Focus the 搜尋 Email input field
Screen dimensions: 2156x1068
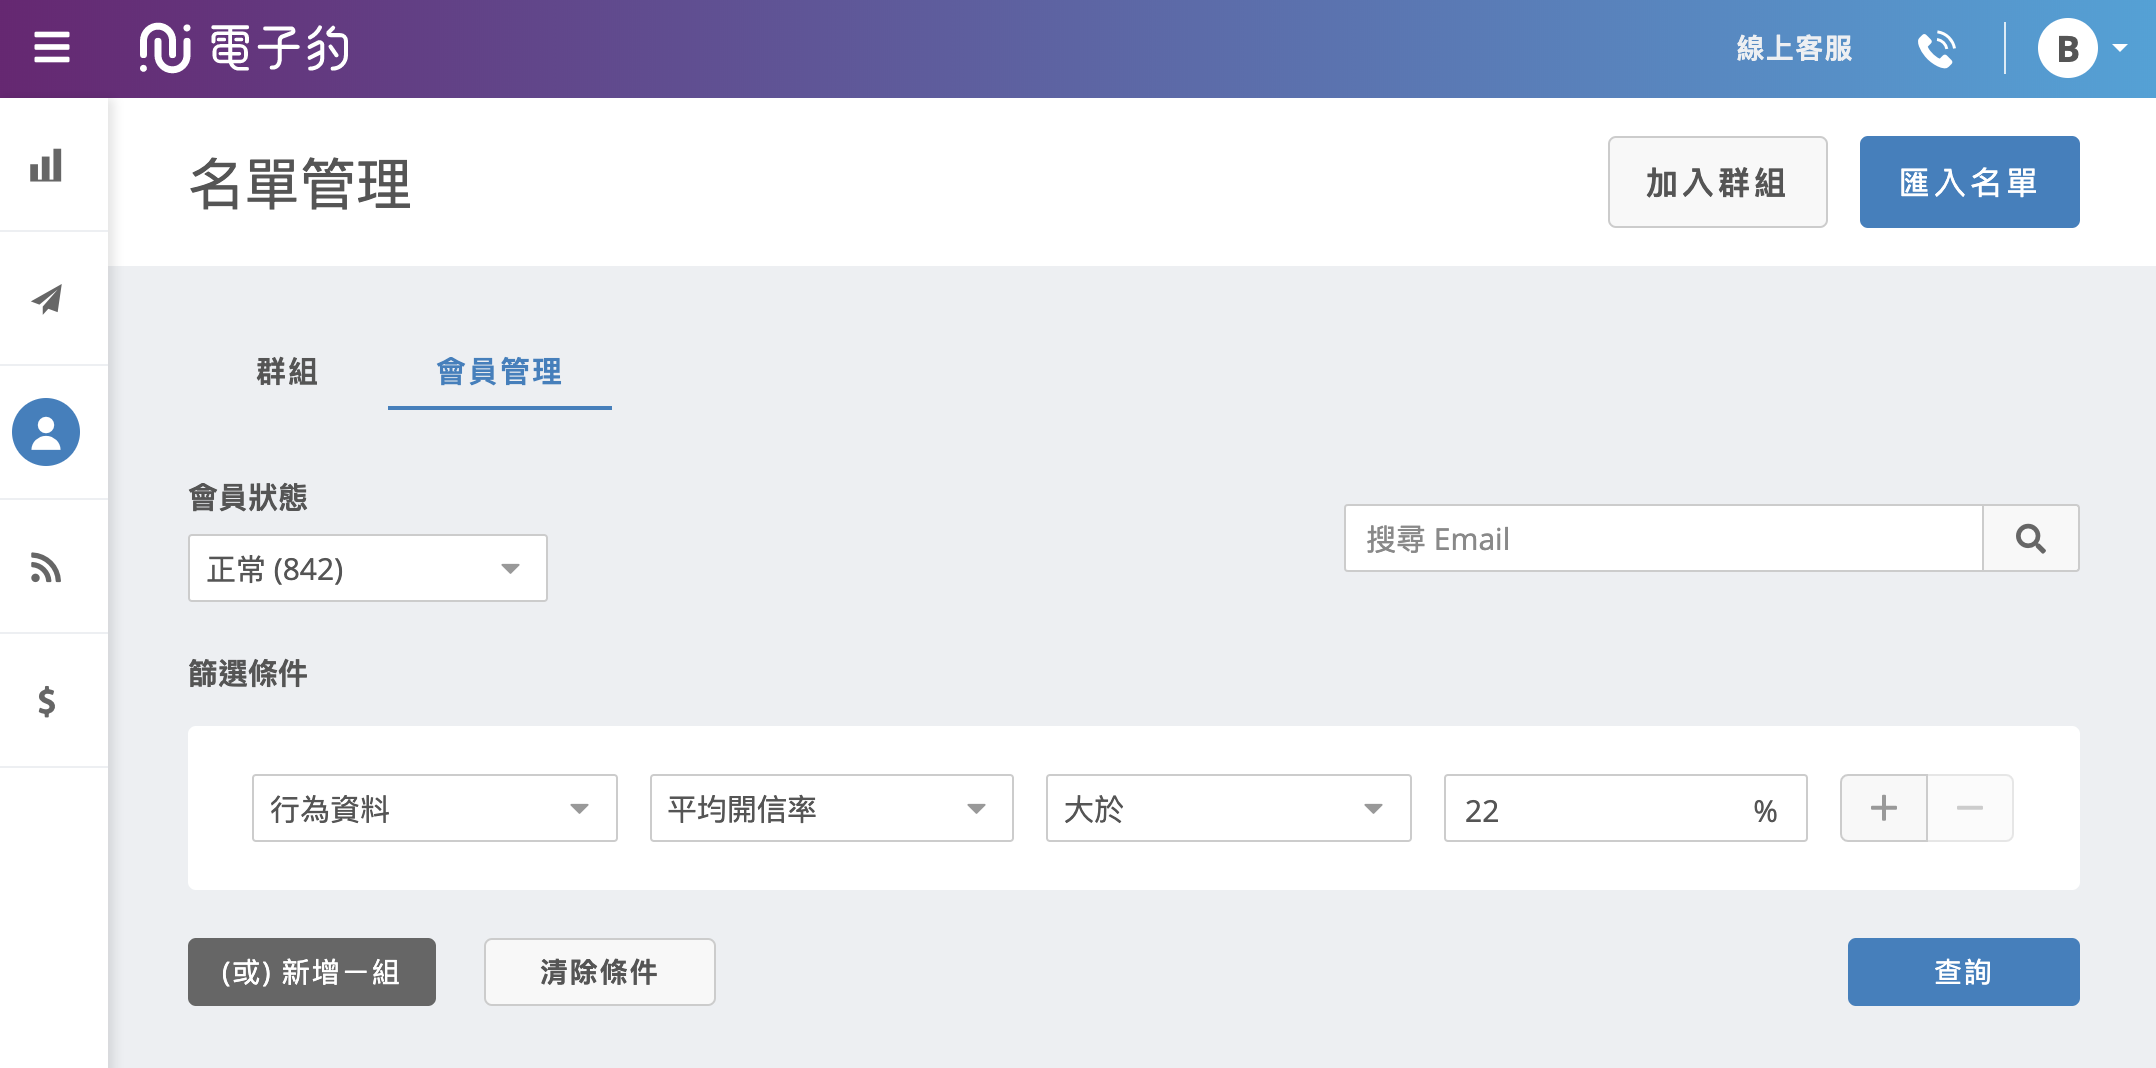tap(1663, 538)
